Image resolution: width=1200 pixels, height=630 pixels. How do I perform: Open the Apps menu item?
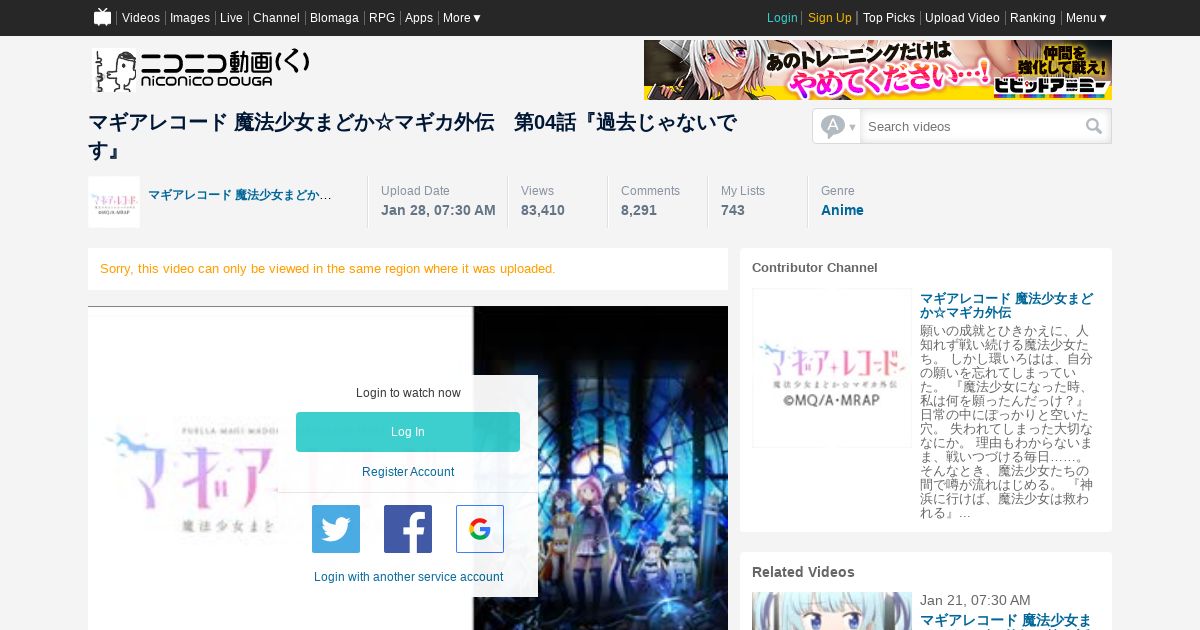tap(419, 18)
